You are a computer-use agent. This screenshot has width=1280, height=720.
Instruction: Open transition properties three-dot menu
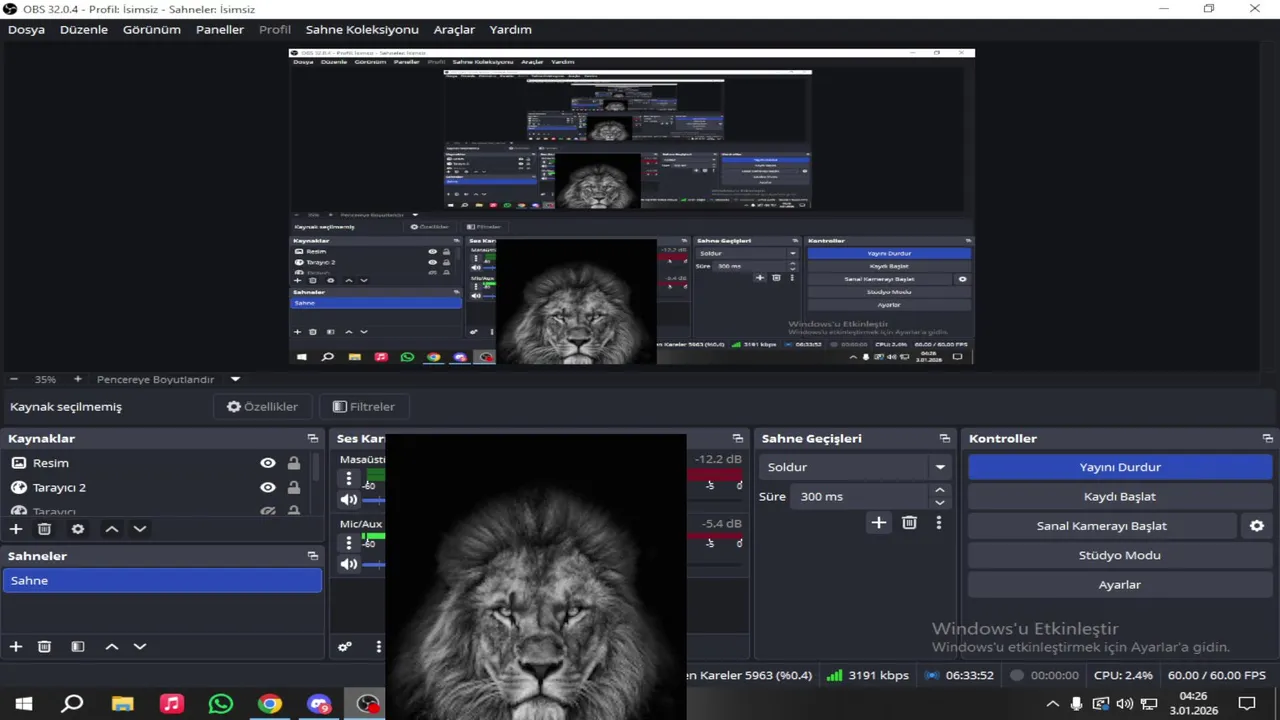[938, 522]
